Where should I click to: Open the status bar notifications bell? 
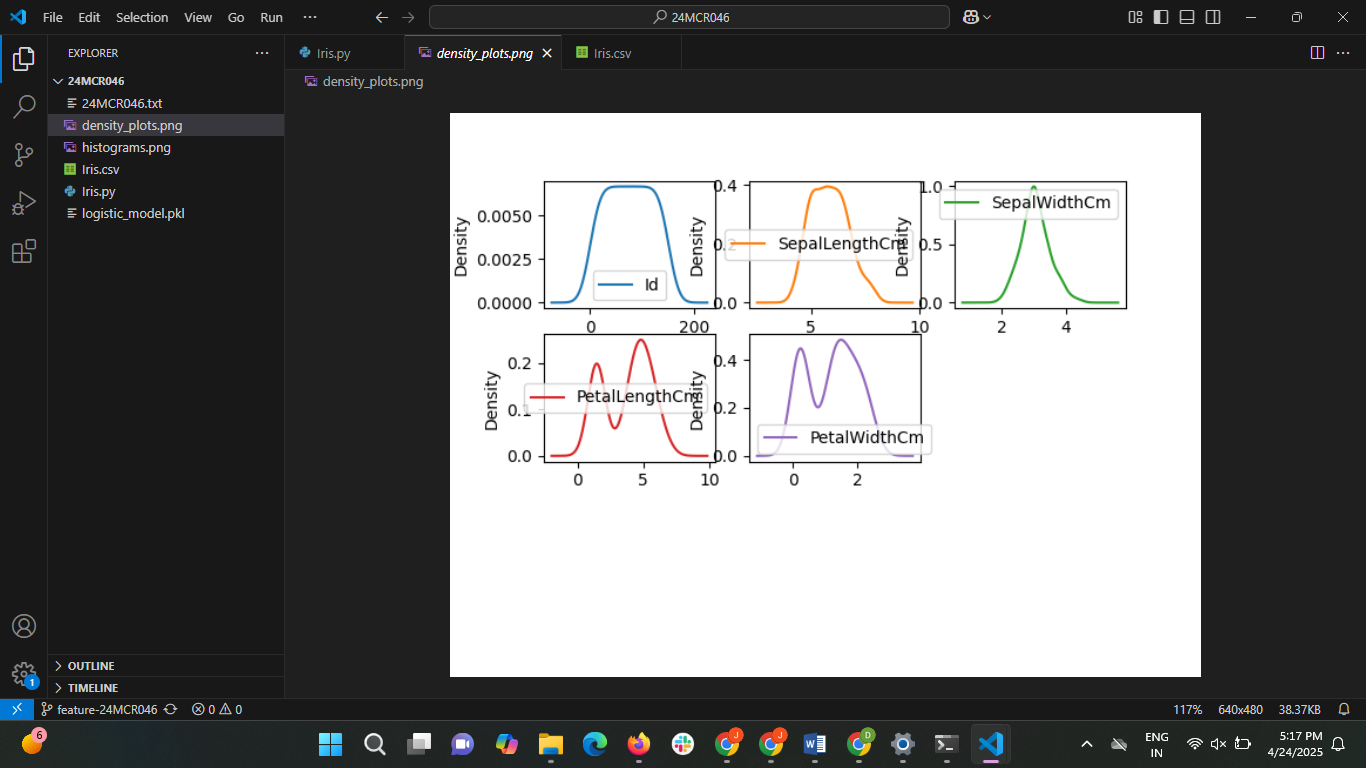tap(1345, 709)
